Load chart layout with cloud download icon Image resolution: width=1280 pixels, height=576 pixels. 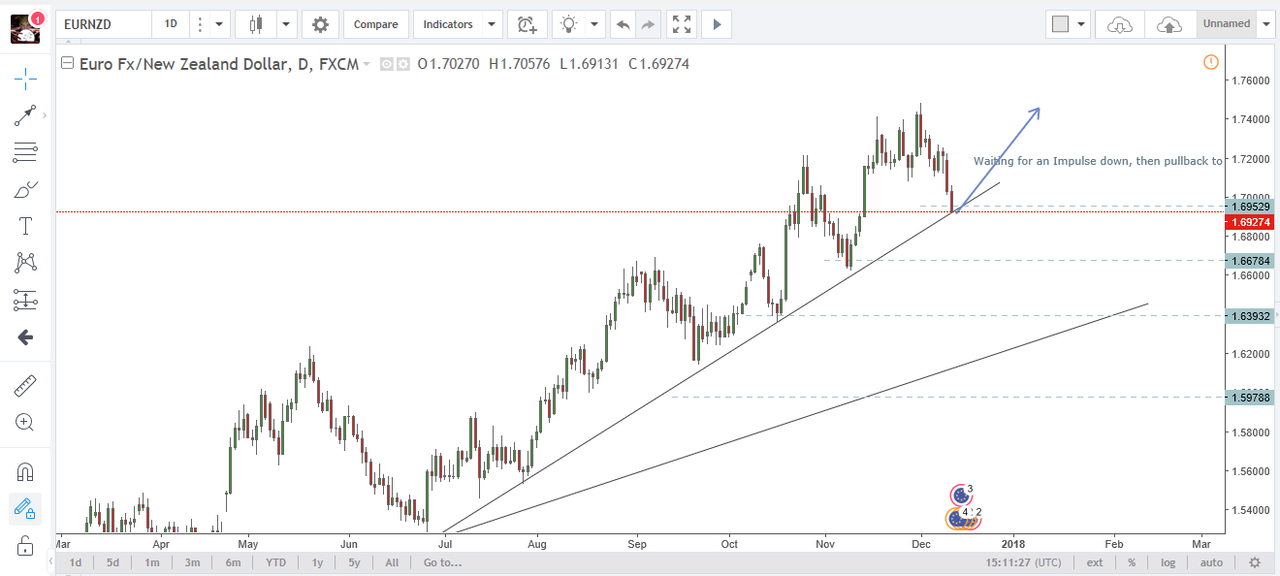[1120, 24]
